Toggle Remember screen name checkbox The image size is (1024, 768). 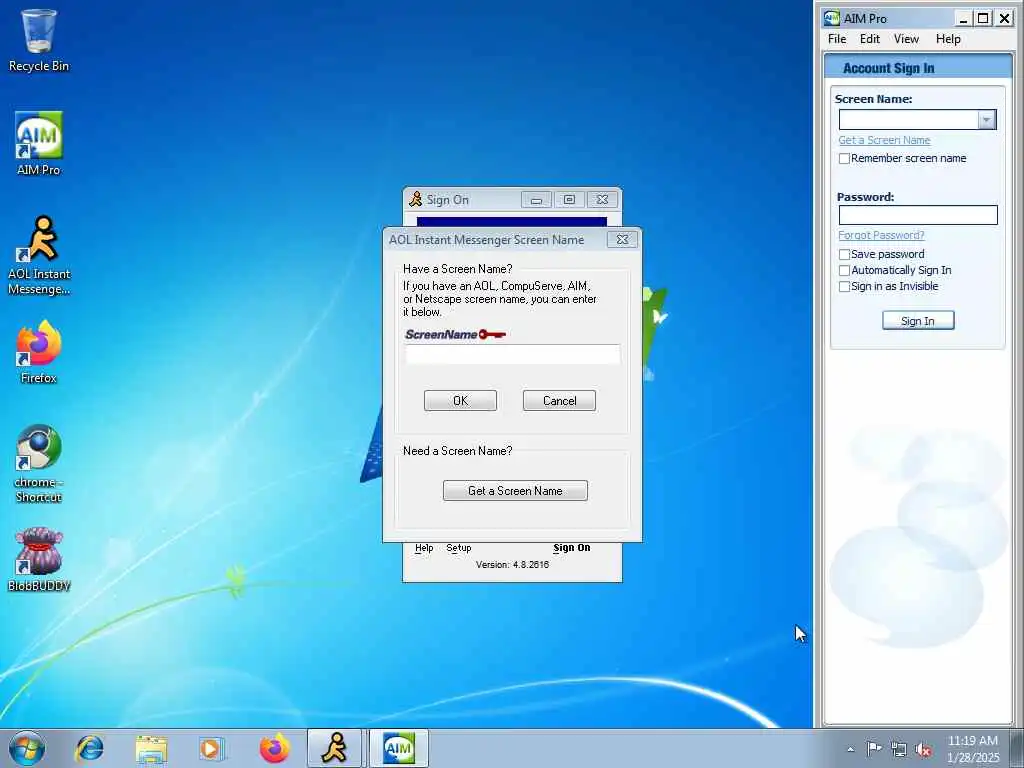[844, 158]
